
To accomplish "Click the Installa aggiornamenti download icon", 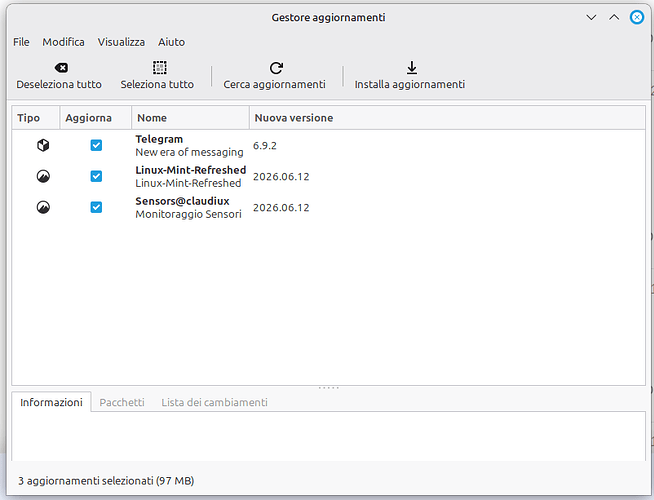I will 412,68.
